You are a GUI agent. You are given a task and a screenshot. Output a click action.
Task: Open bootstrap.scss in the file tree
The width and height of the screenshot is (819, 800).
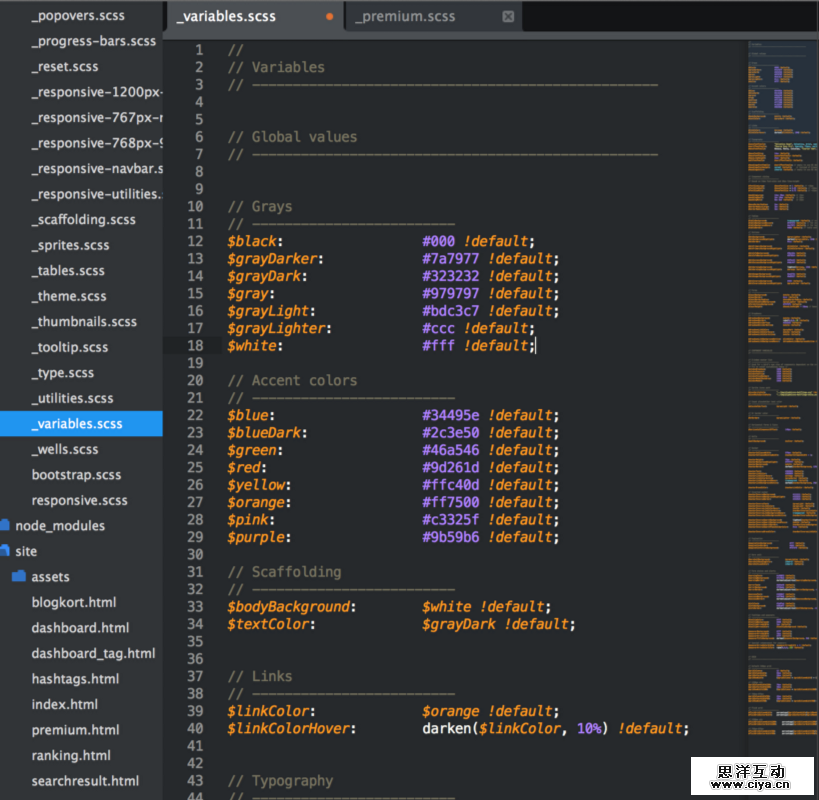(76, 475)
